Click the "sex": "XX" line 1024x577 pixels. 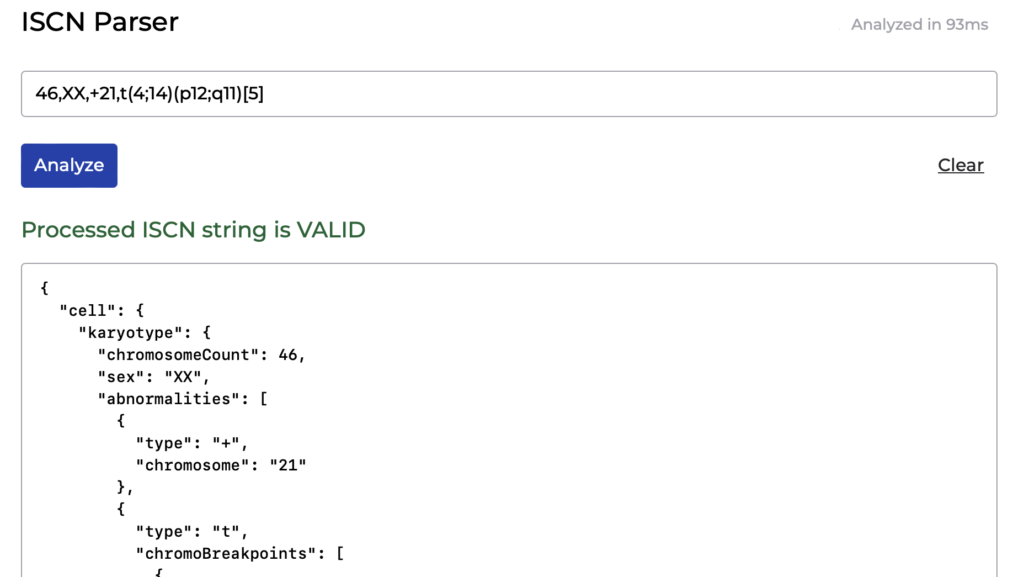point(153,377)
